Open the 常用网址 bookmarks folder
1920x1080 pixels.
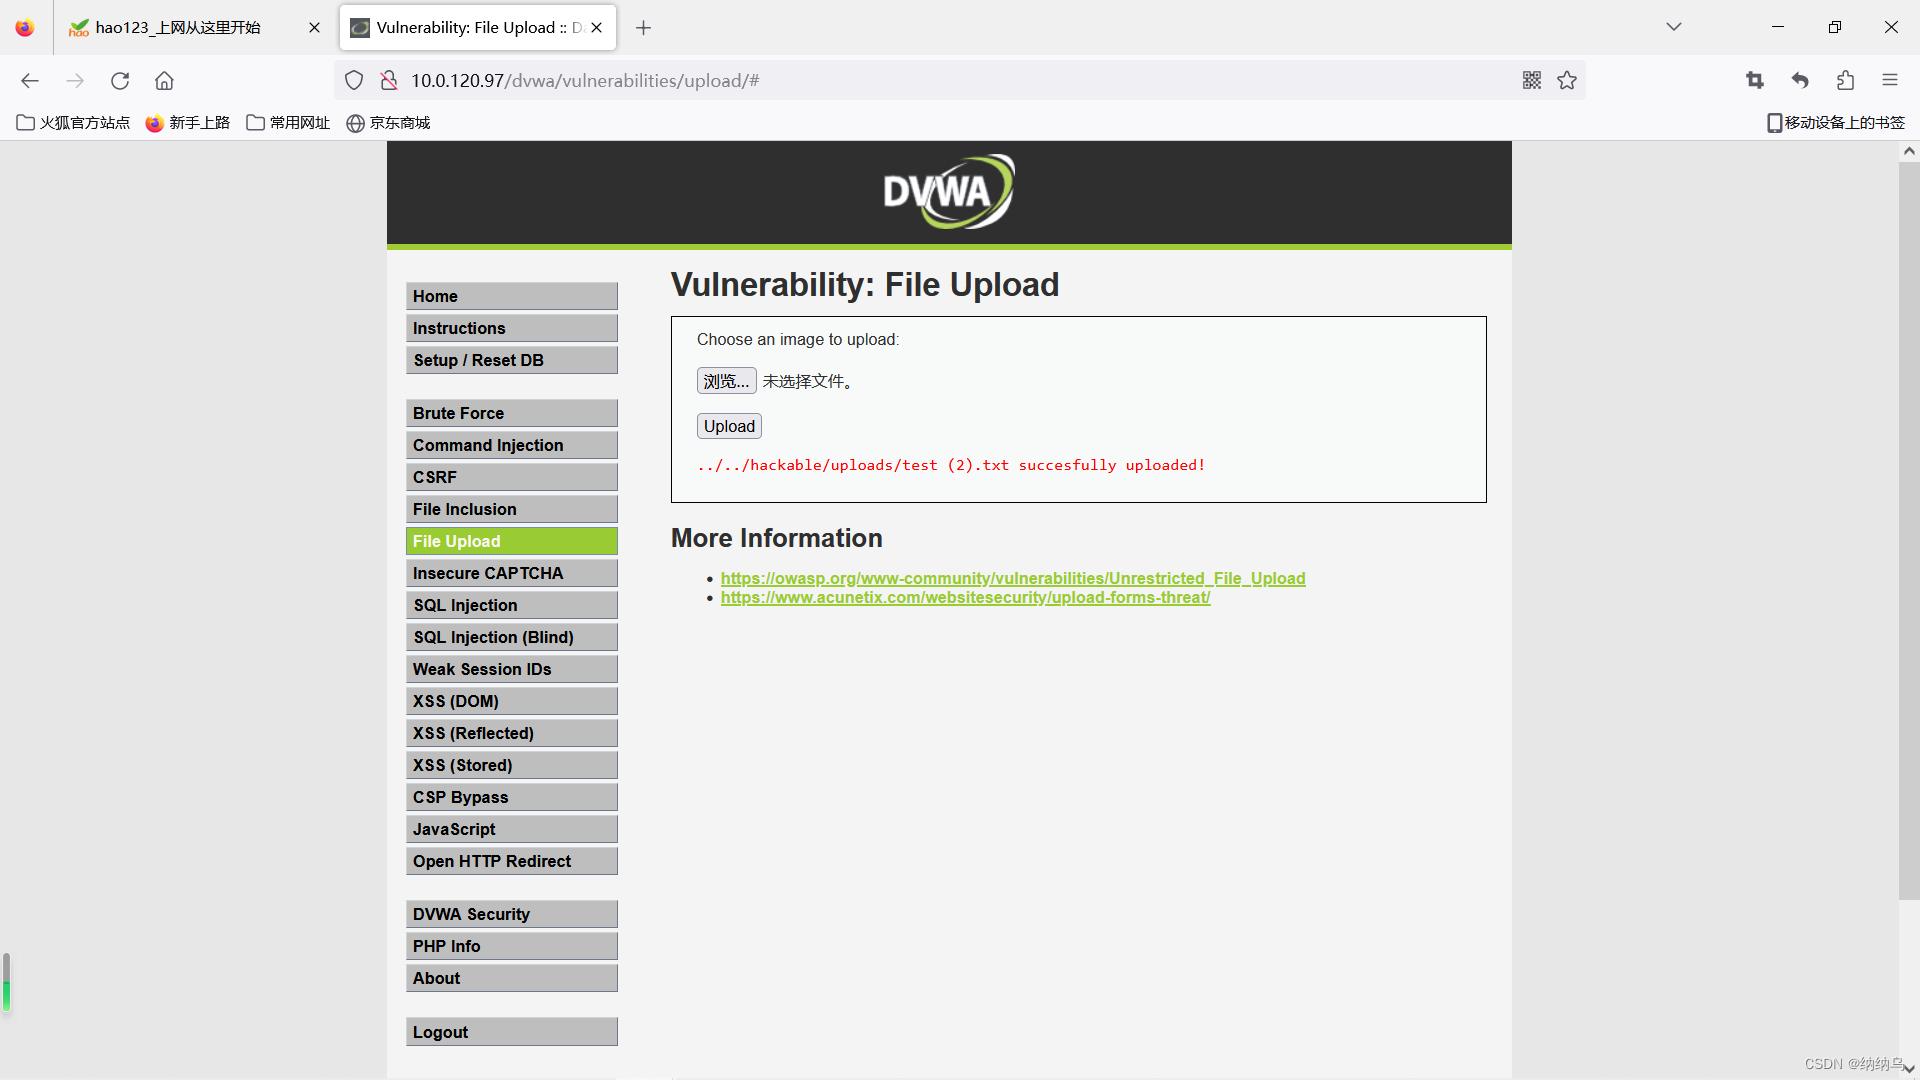(288, 123)
